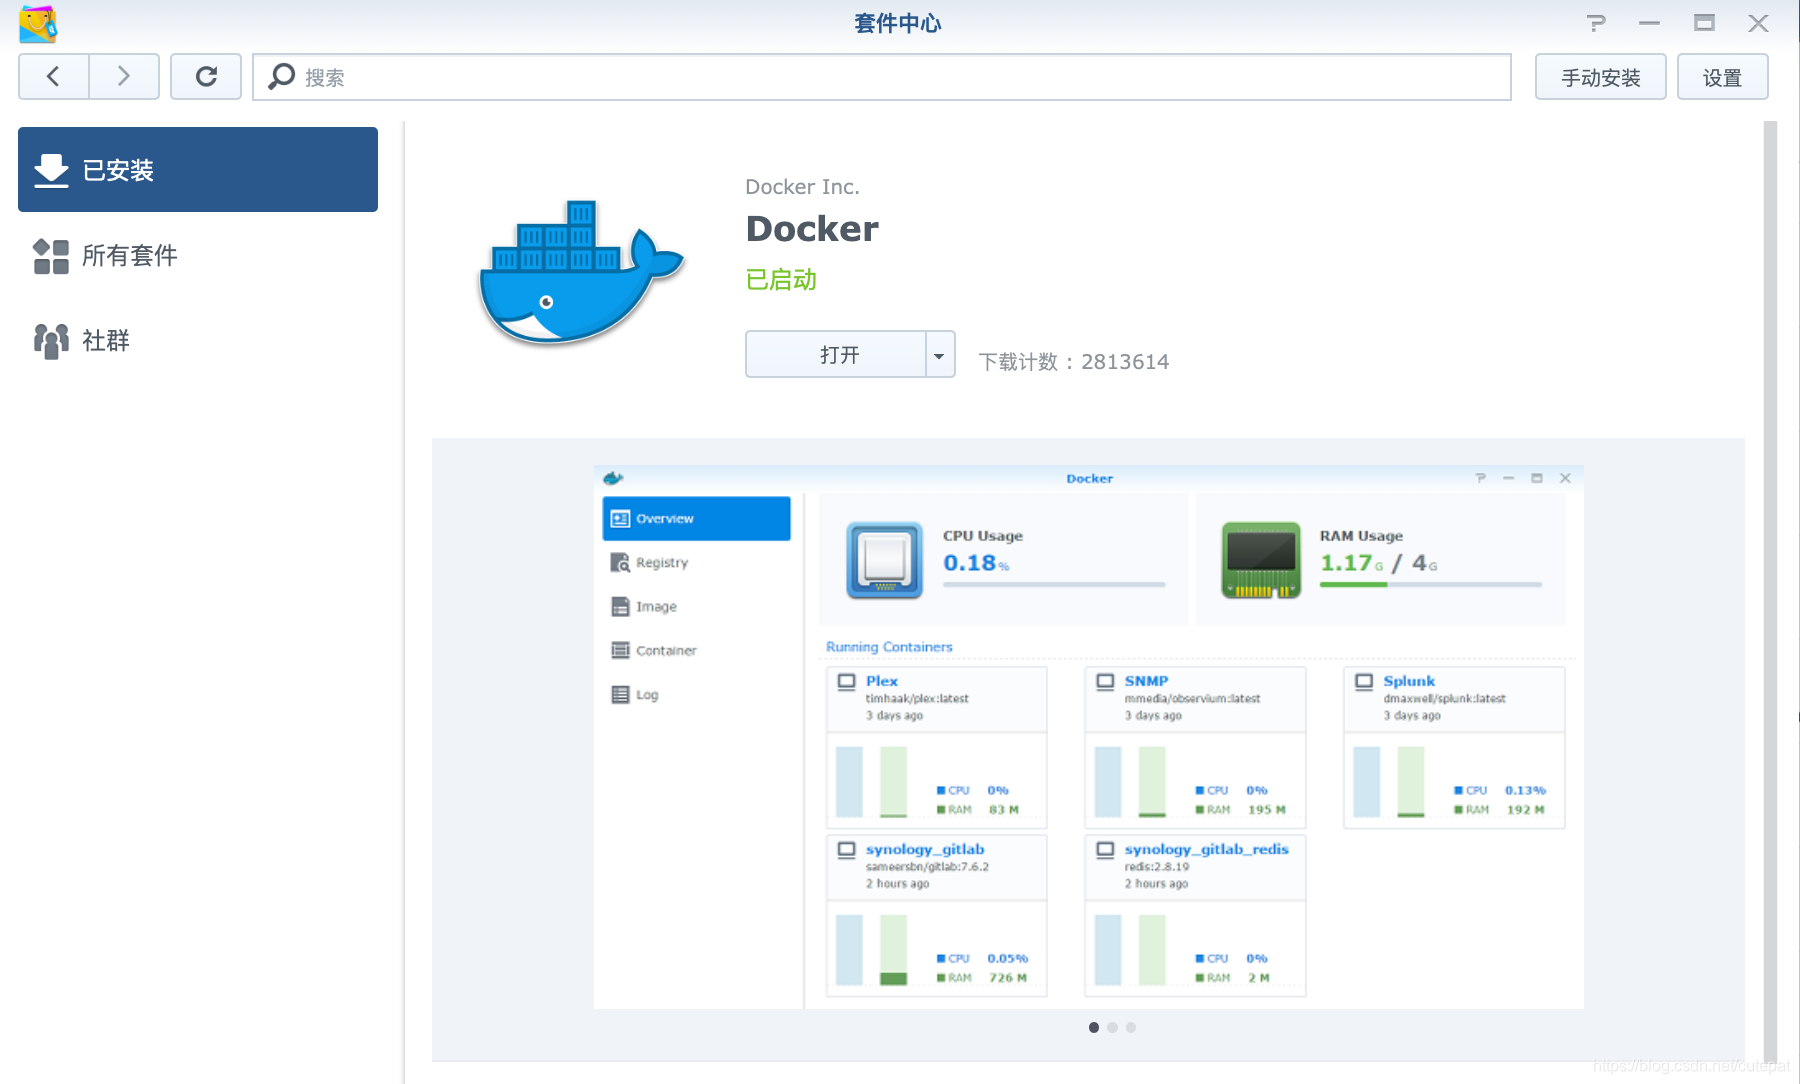The height and width of the screenshot is (1084, 1800).
Task: Click the CPU usage progress bar in preview
Action: (x=1054, y=584)
